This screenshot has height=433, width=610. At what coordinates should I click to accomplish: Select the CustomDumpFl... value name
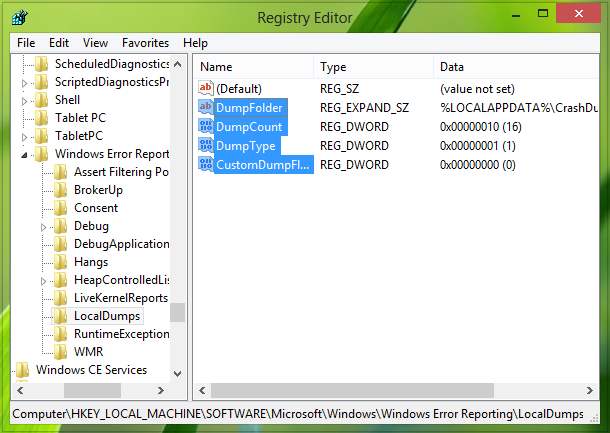(264, 165)
